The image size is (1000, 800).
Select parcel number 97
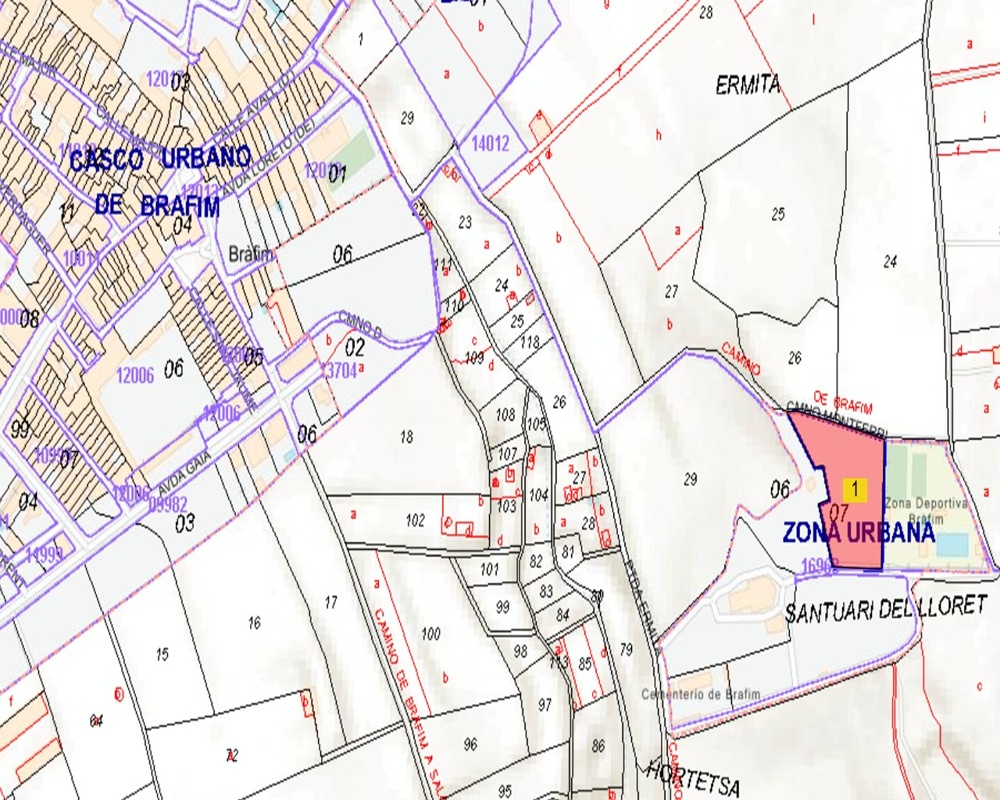pos(544,705)
